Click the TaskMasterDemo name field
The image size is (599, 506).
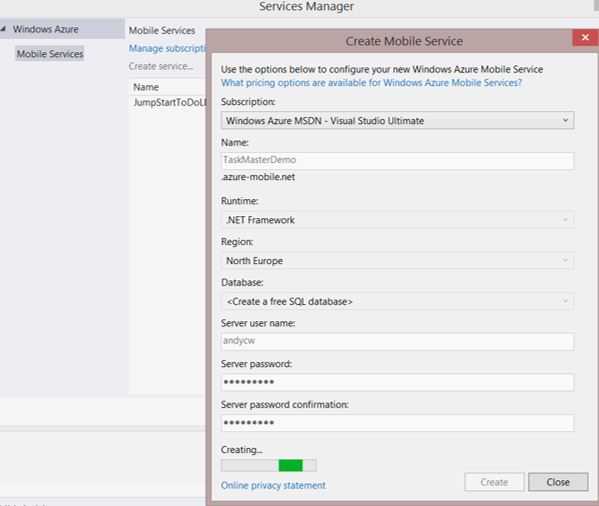[x=397, y=160]
